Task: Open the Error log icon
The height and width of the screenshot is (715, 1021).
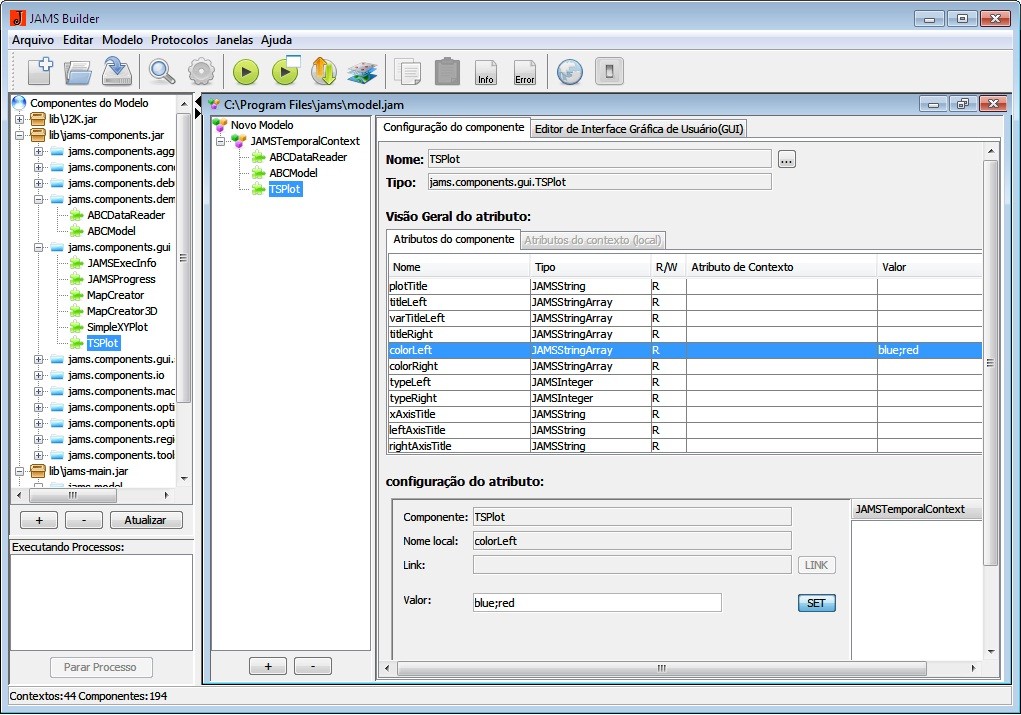Action: 524,72
